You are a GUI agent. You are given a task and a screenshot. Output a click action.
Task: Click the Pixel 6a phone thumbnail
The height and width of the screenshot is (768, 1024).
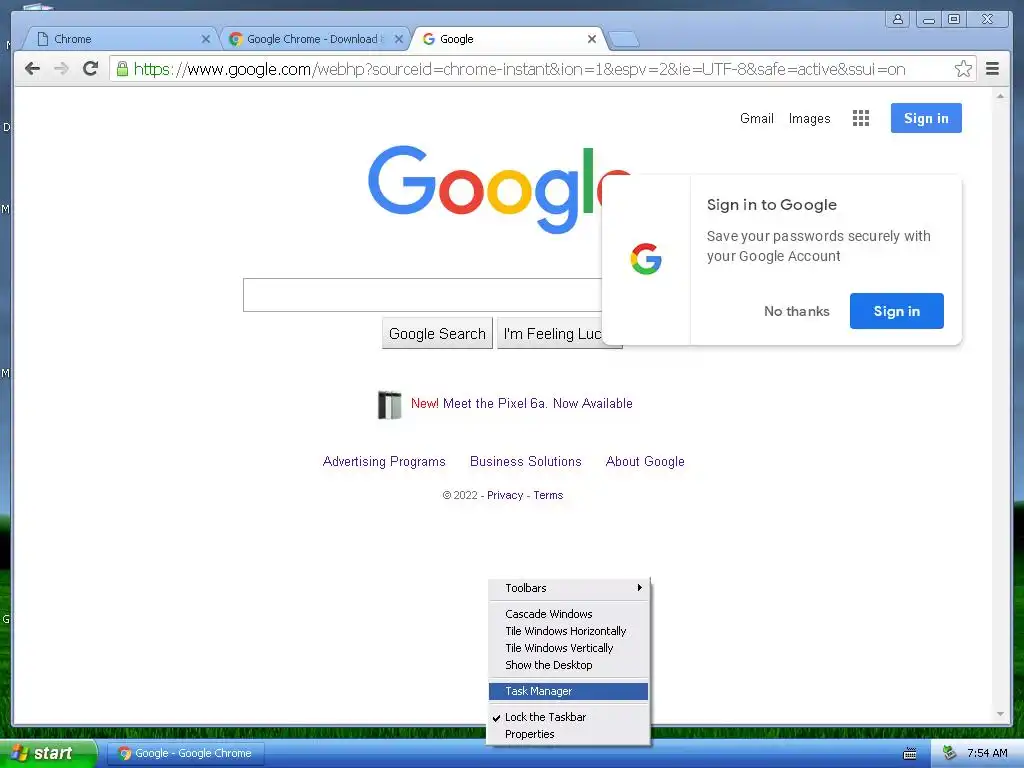tap(390, 404)
